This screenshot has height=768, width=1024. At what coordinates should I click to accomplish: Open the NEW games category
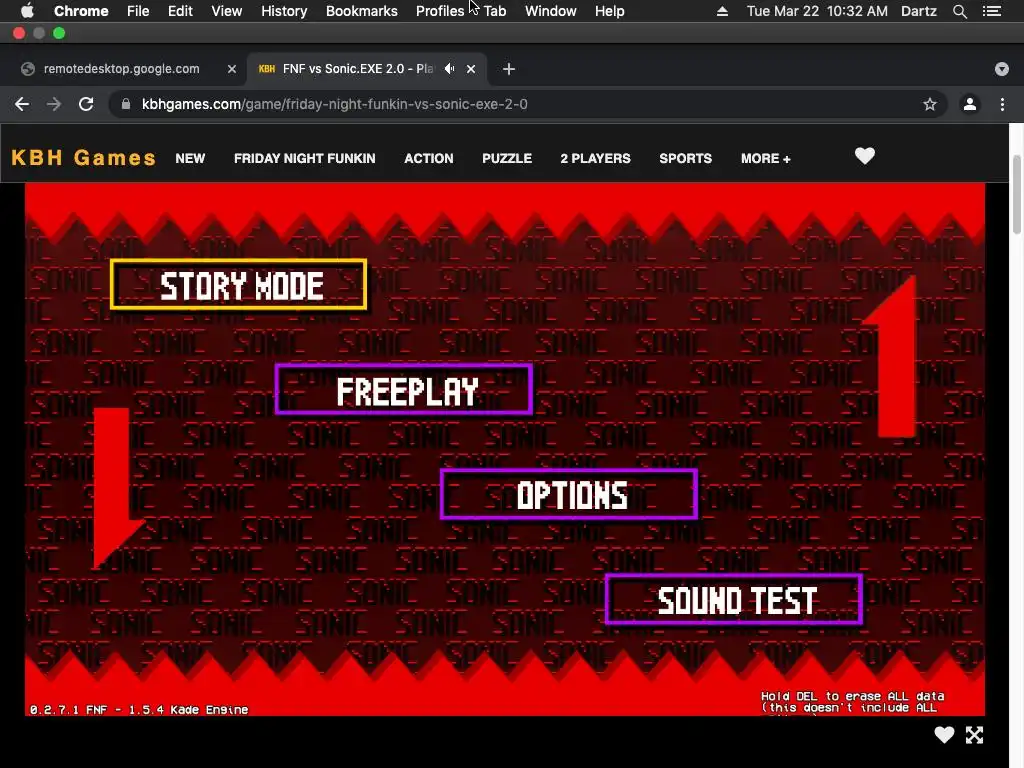pos(190,158)
